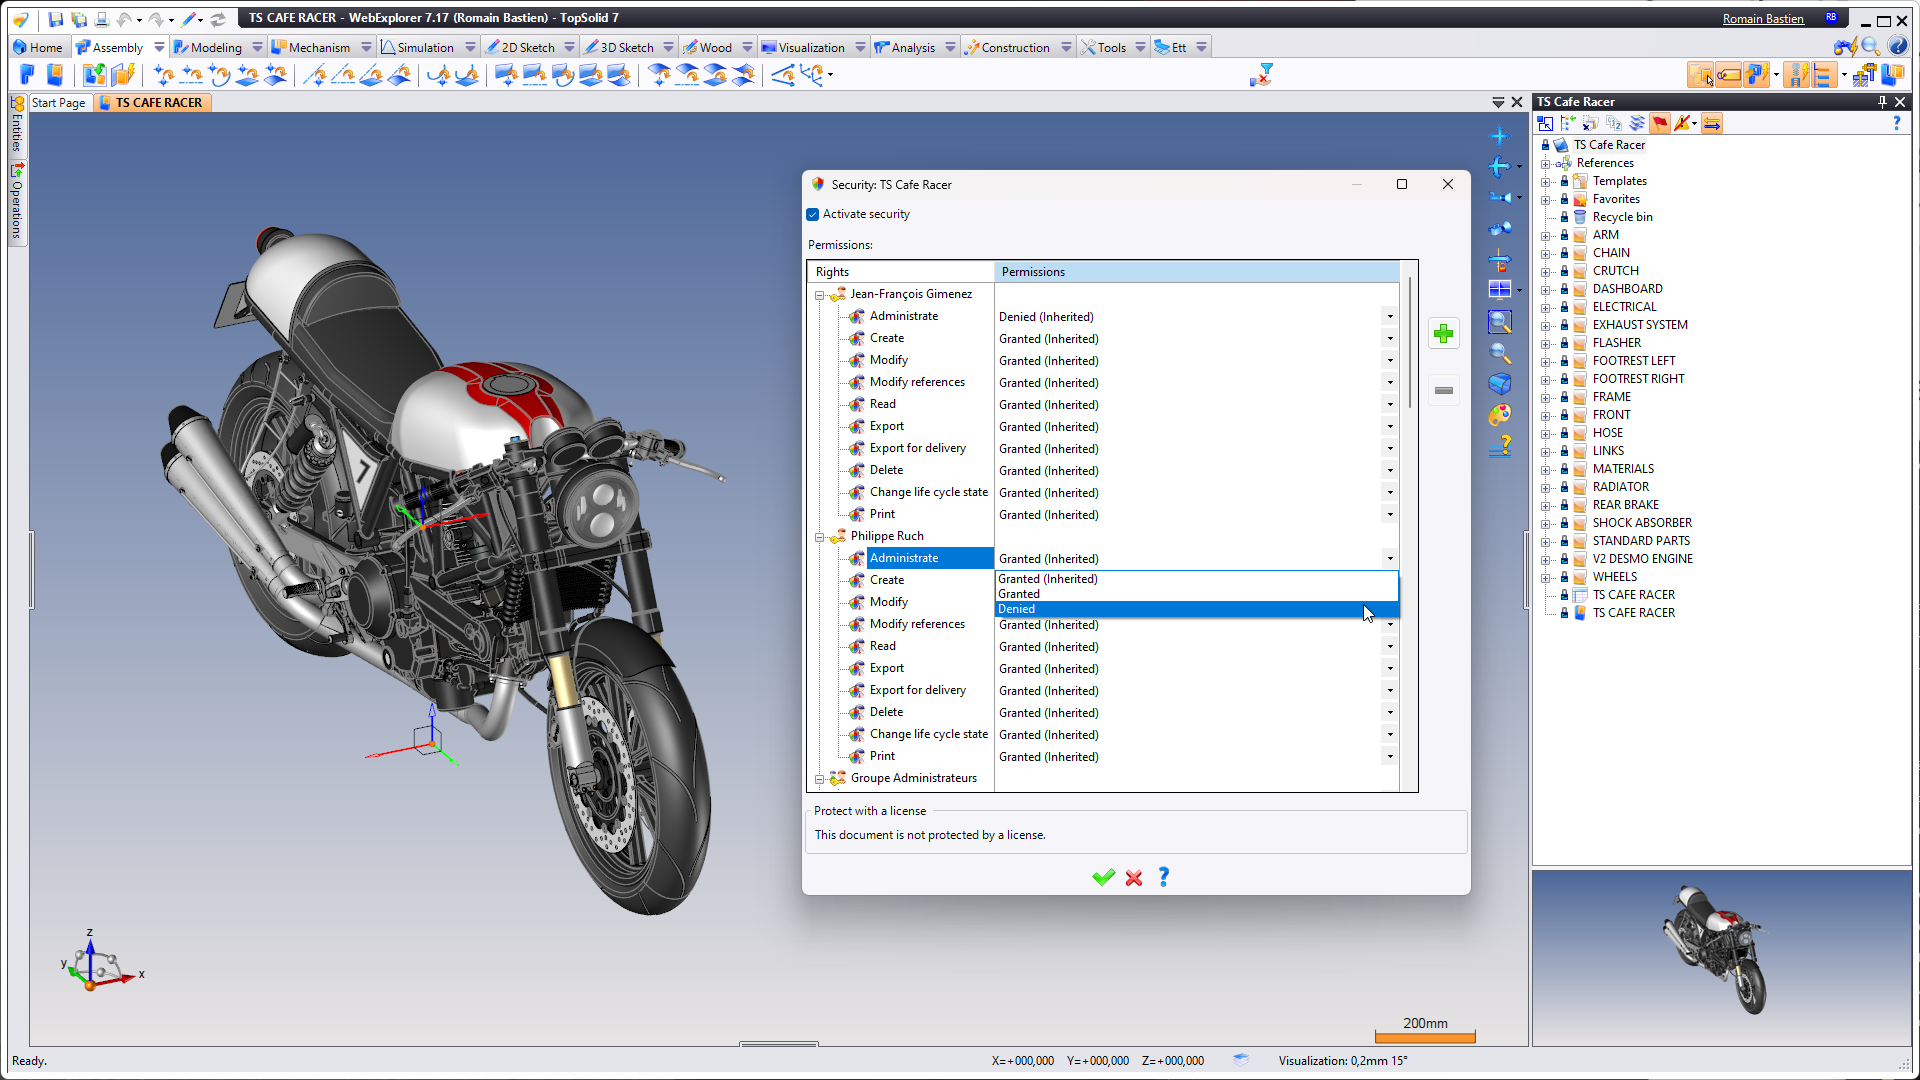Click the layers stack icon in the project panel
This screenshot has width=1920, height=1080.
(x=1637, y=123)
